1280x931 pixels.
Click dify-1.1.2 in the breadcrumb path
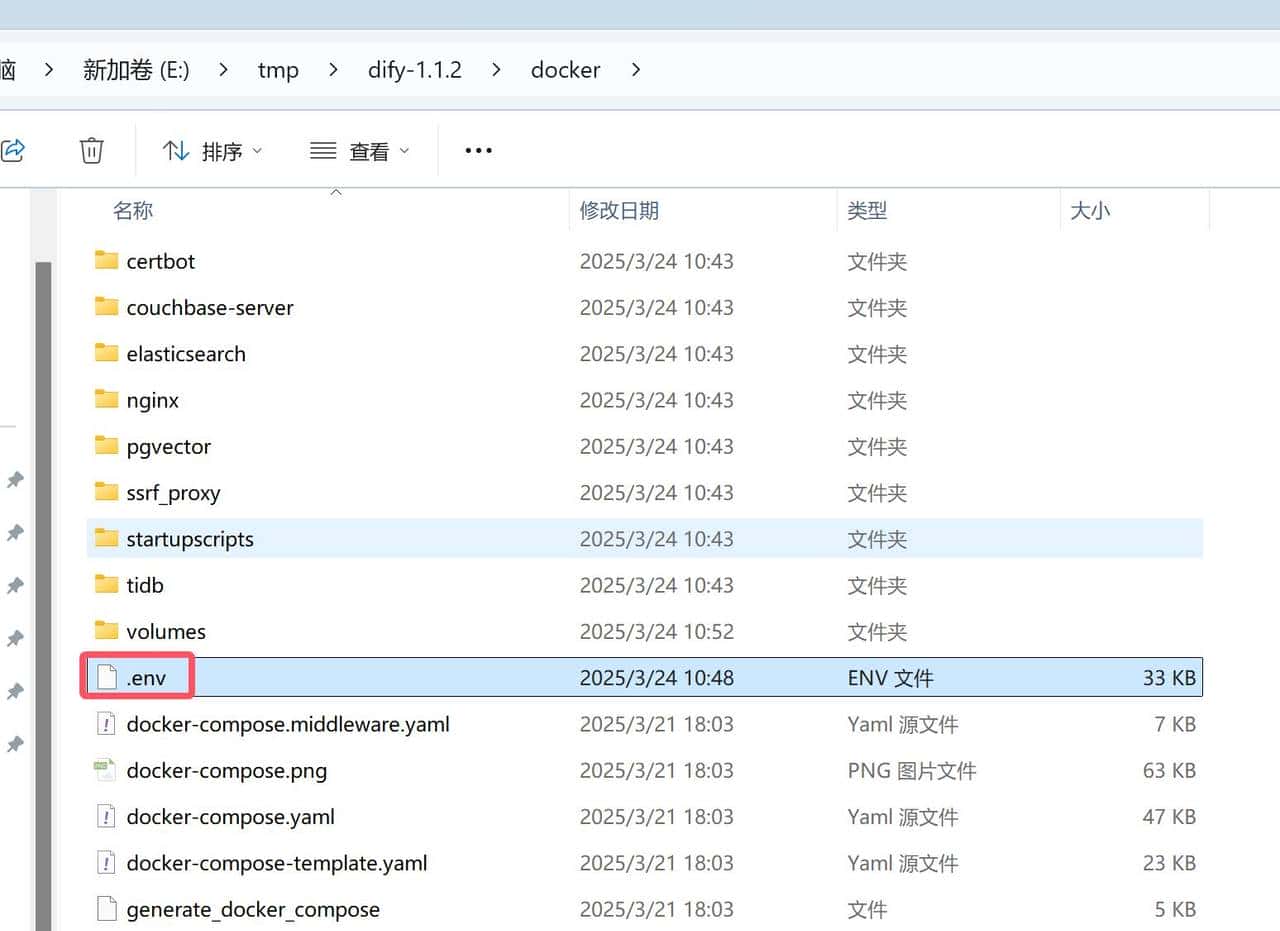tap(414, 70)
